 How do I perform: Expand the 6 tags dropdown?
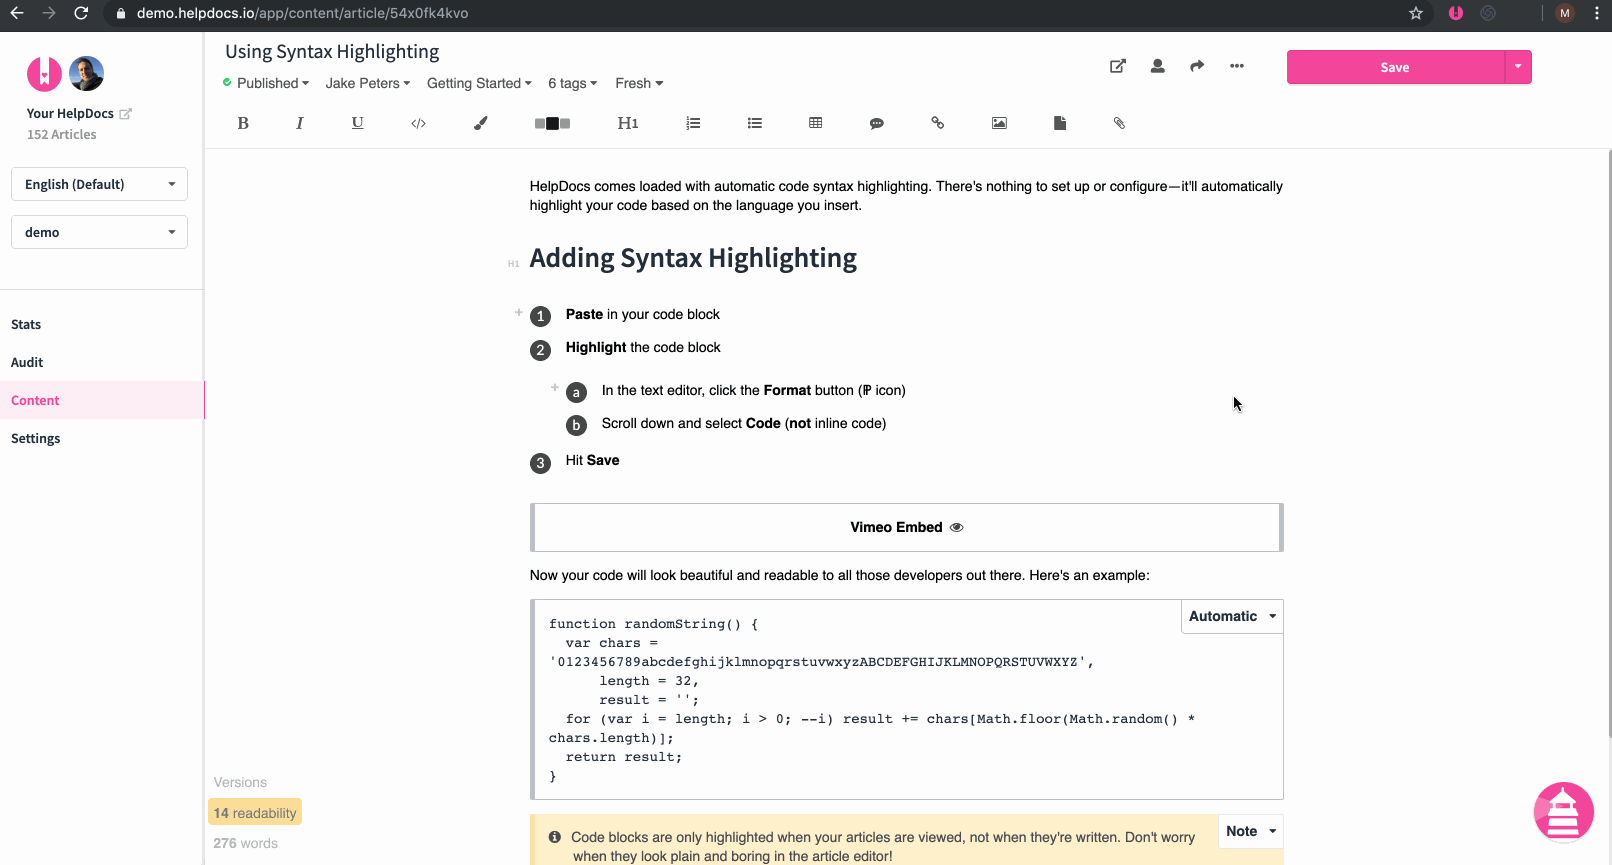coord(573,83)
